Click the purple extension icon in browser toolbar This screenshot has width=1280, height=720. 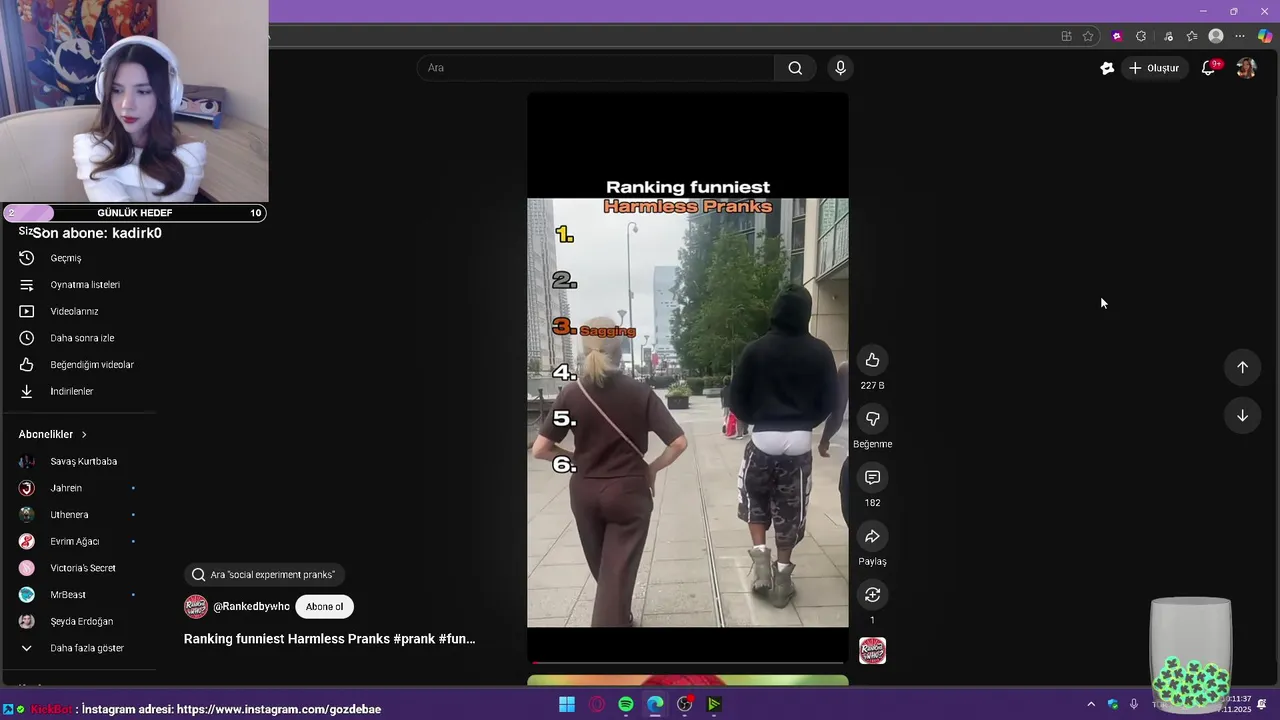click(x=1117, y=36)
